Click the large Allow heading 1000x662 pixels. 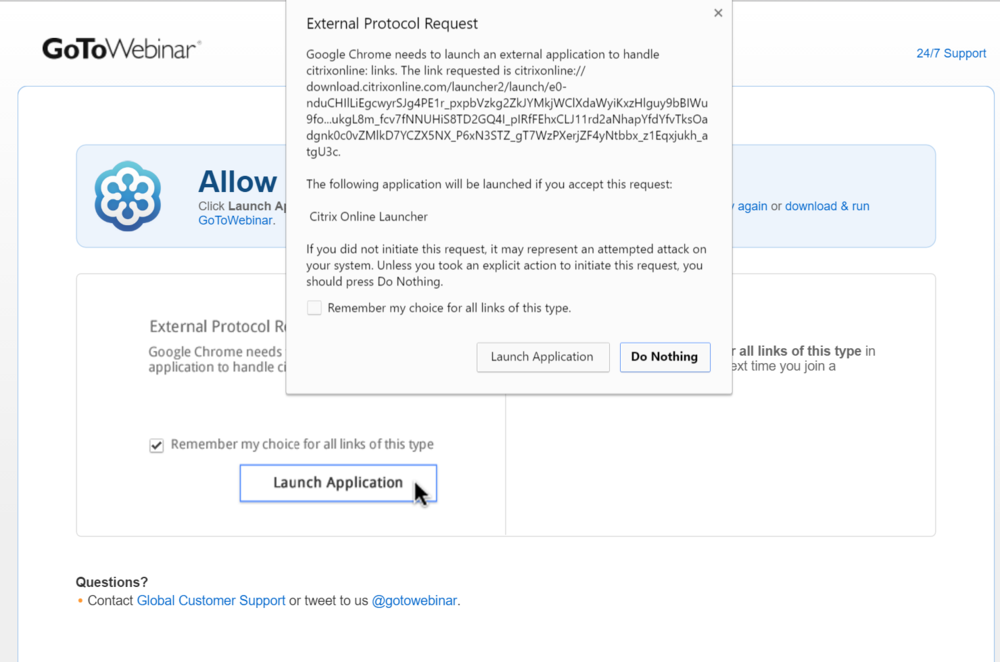click(x=238, y=181)
